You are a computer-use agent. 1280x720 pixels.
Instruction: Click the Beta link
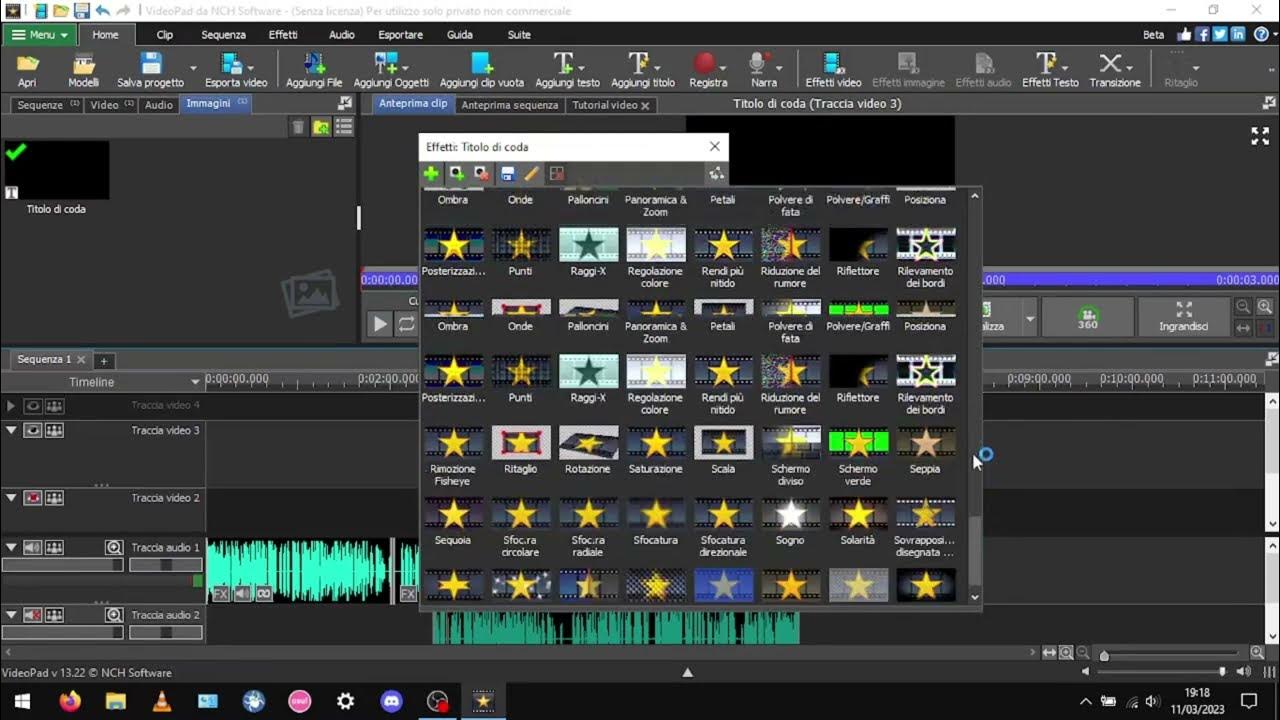click(x=1154, y=34)
